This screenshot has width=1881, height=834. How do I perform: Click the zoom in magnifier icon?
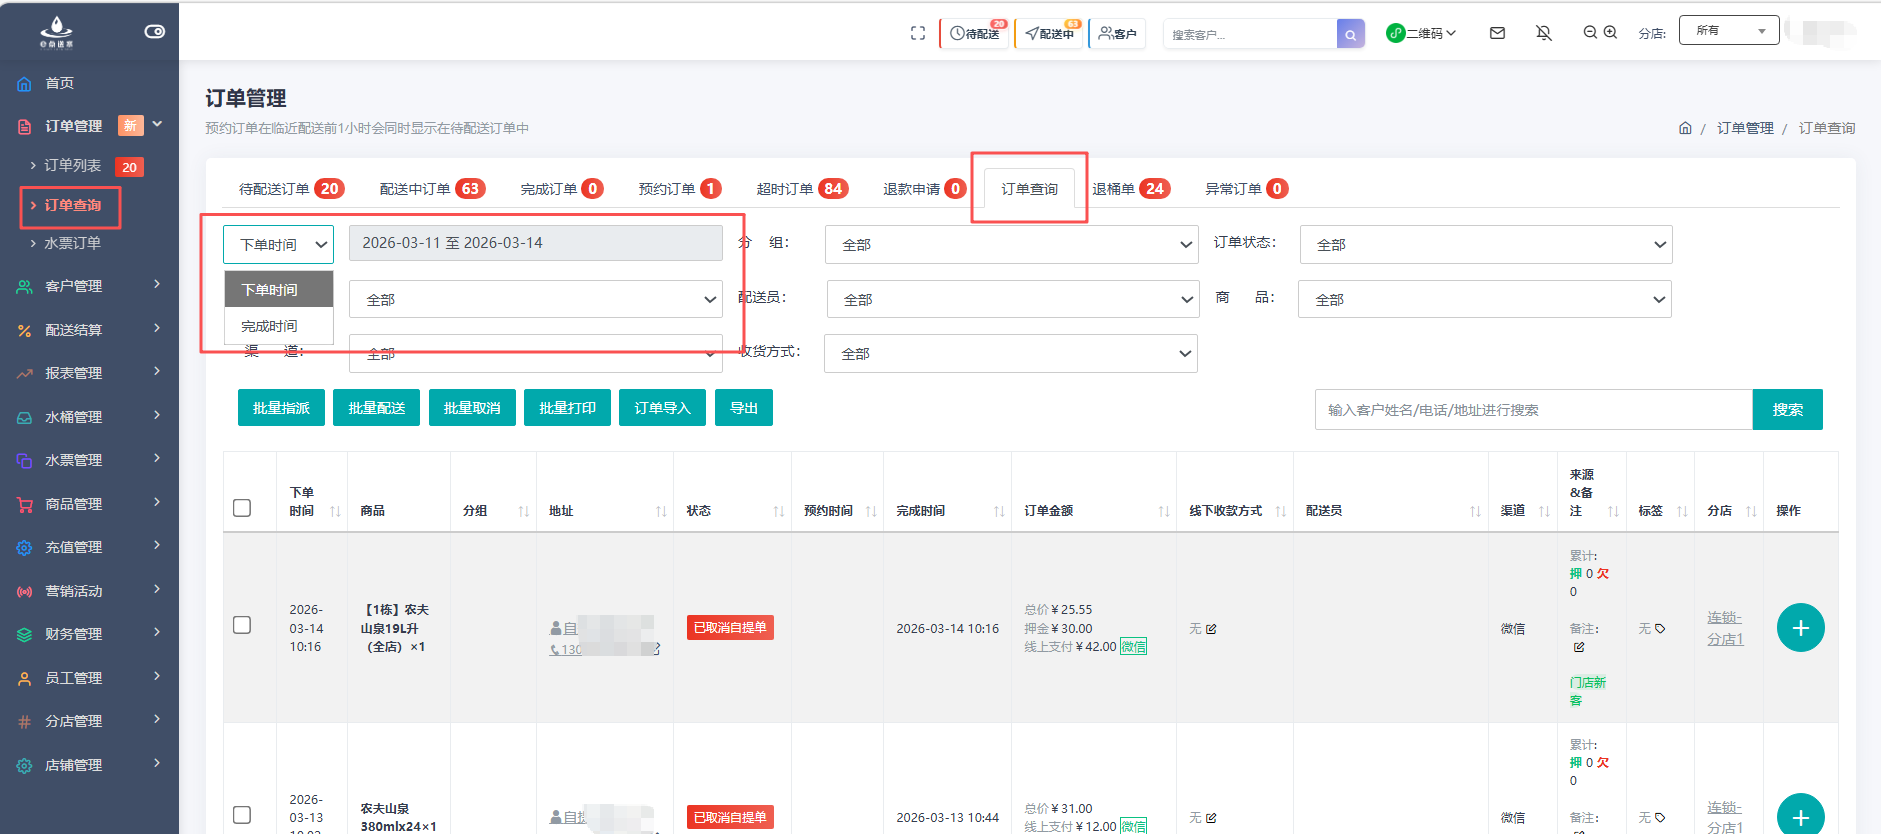click(1610, 33)
